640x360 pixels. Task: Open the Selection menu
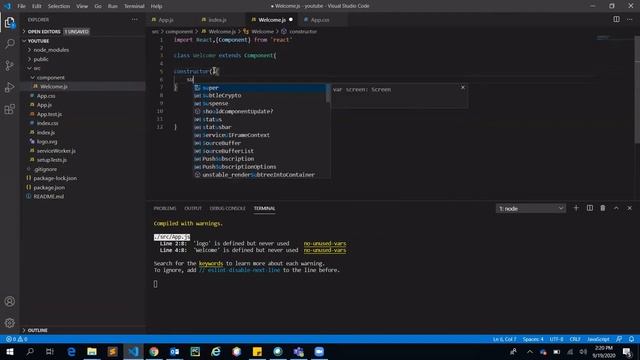59,6
